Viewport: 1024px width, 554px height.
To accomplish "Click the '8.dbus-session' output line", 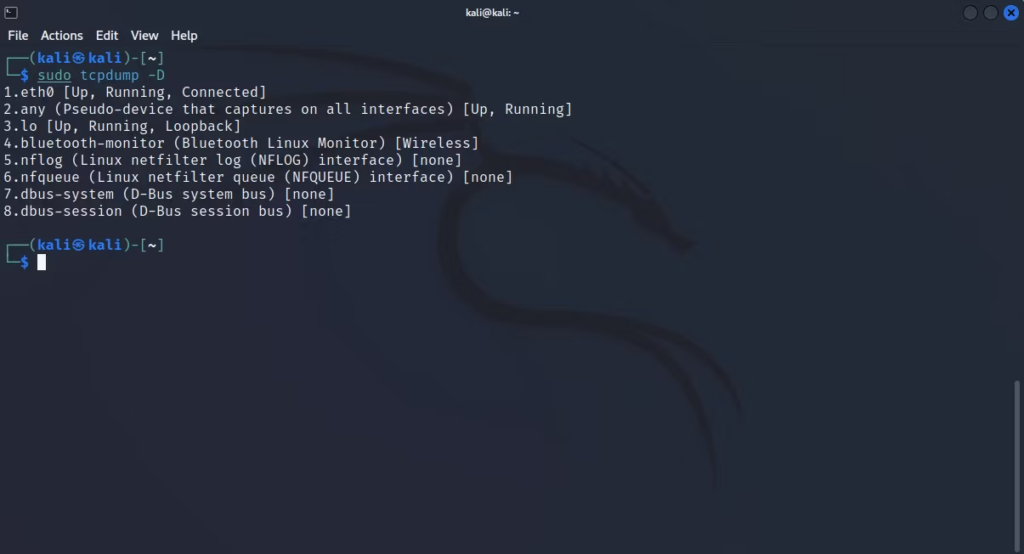I will (178, 211).
